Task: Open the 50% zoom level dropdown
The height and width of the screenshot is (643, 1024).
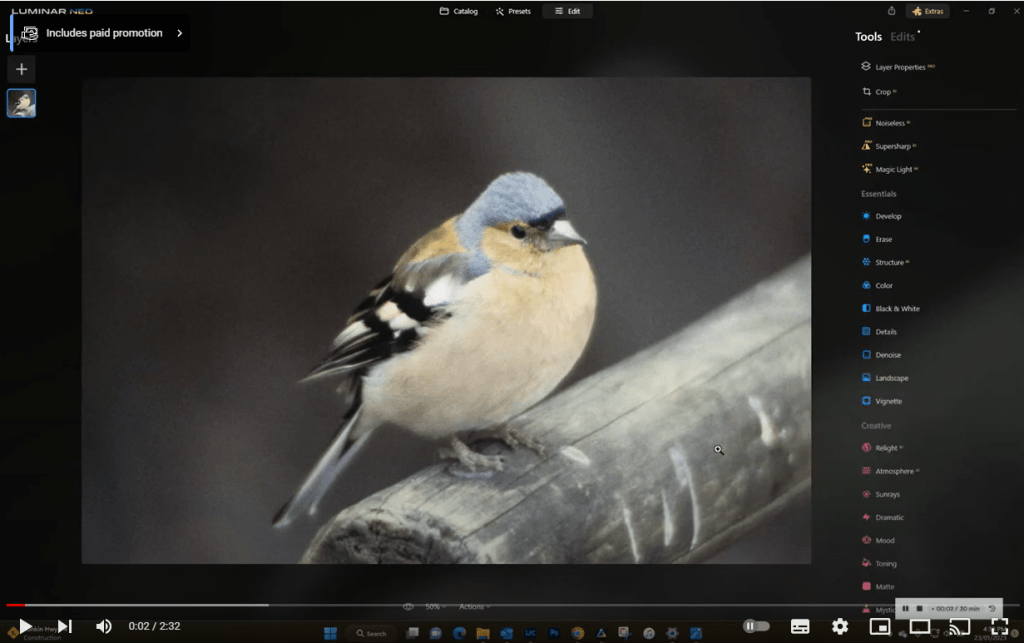Action: [432, 605]
